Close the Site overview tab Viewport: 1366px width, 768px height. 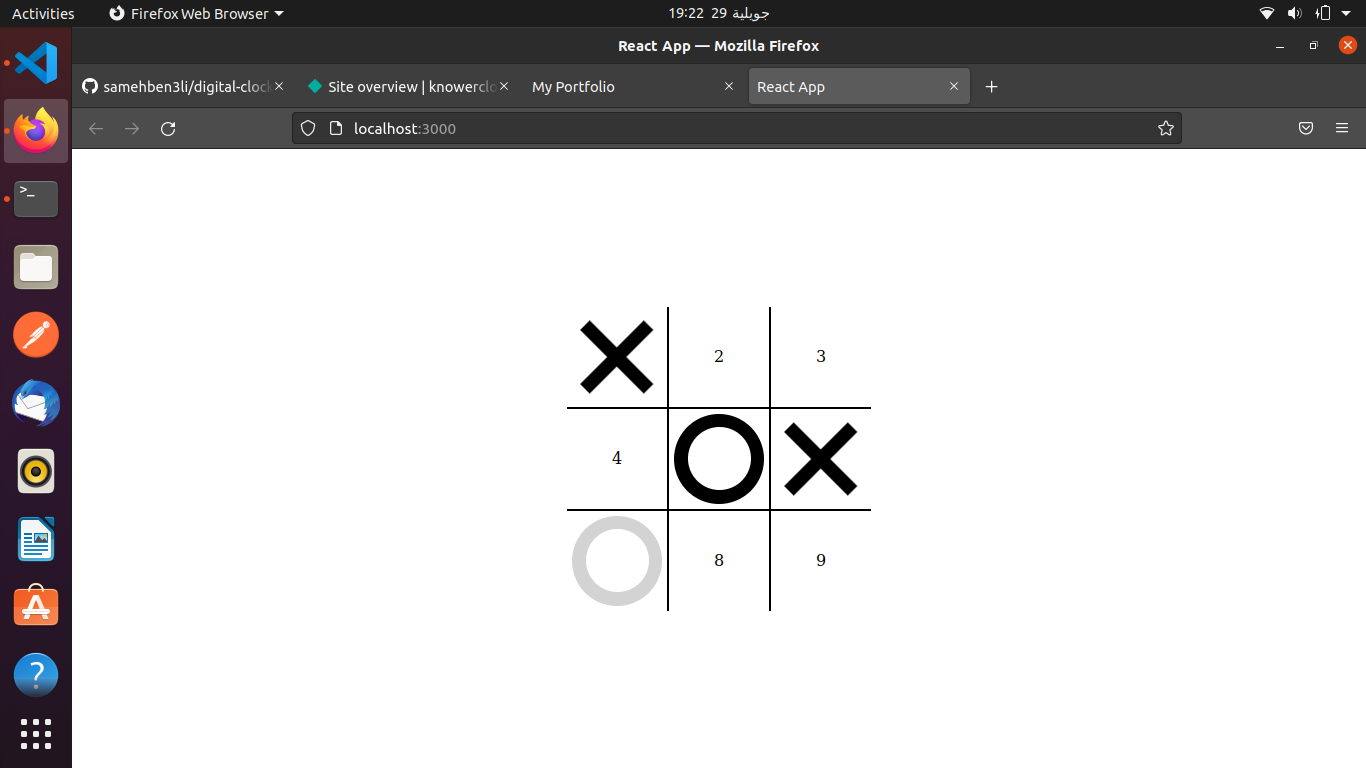[504, 87]
